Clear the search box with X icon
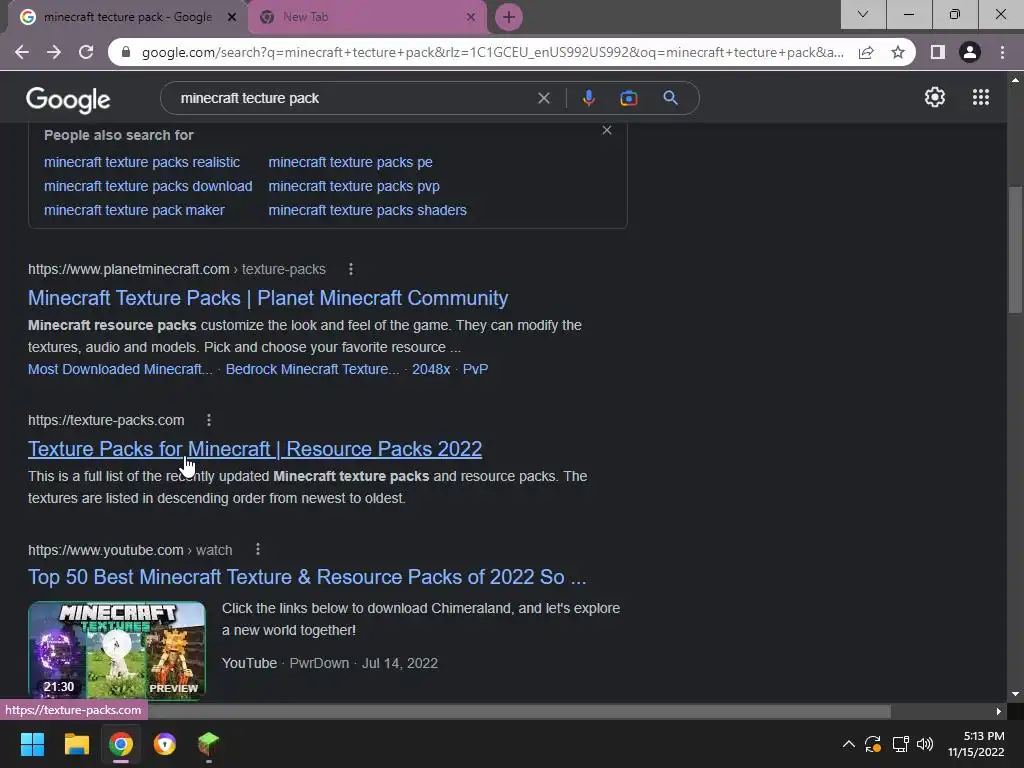 [x=543, y=98]
